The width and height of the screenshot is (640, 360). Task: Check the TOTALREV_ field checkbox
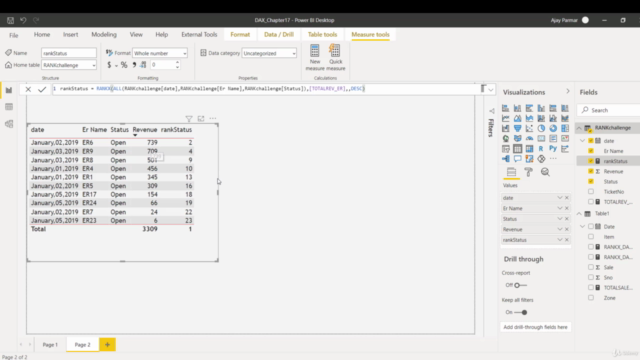tap(591, 202)
